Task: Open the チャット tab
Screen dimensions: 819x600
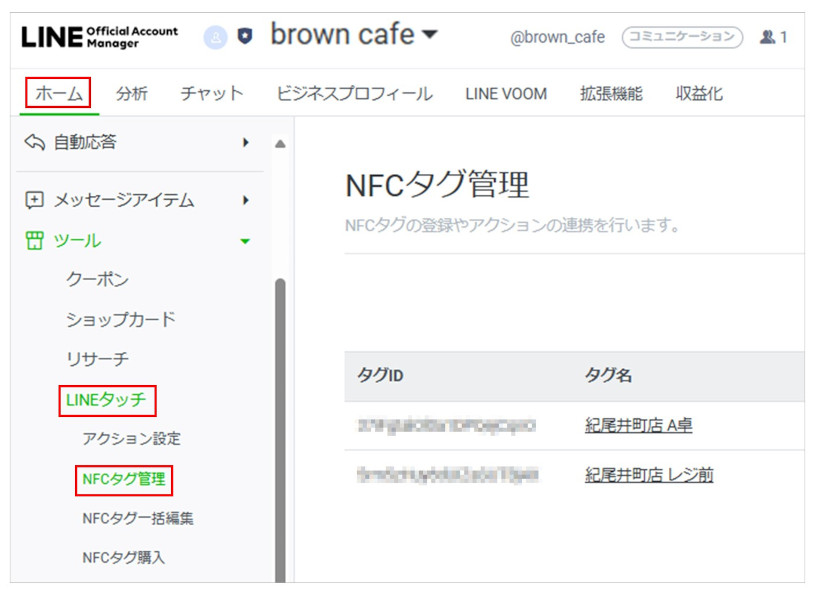Action: pos(211,94)
